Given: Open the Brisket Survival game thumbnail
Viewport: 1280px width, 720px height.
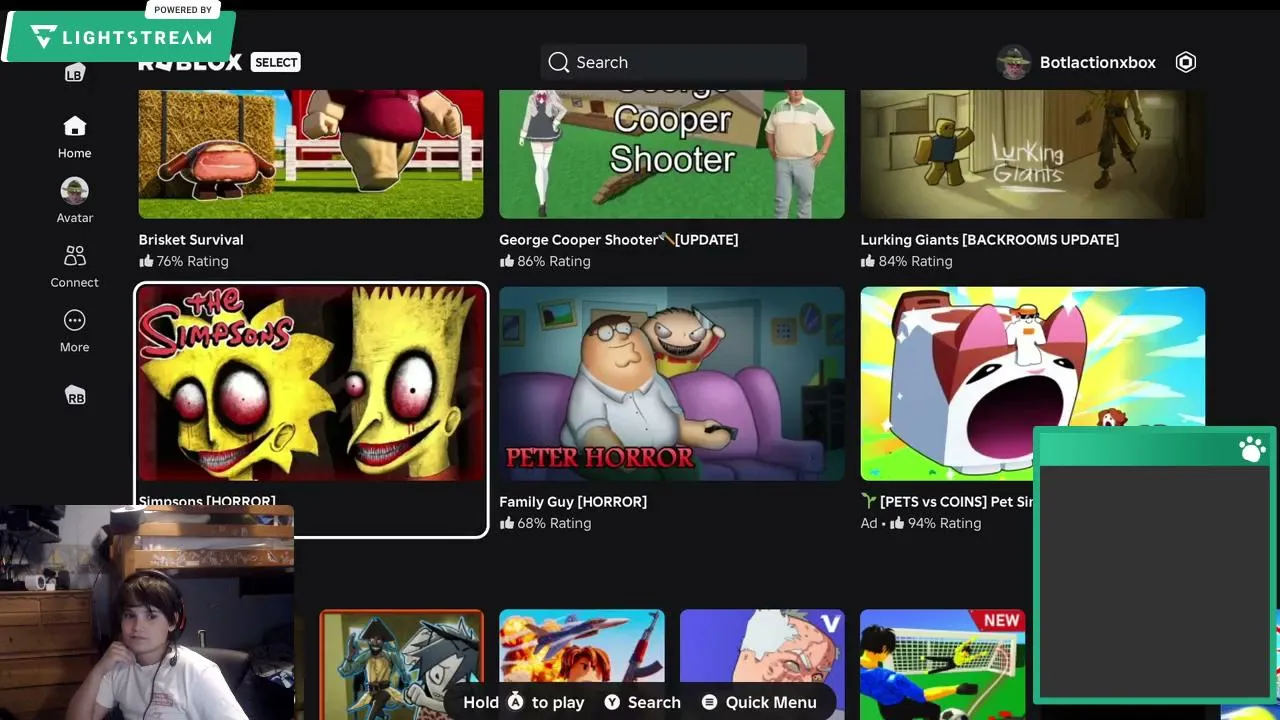Looking at the screenshot, I should (311, 154).
